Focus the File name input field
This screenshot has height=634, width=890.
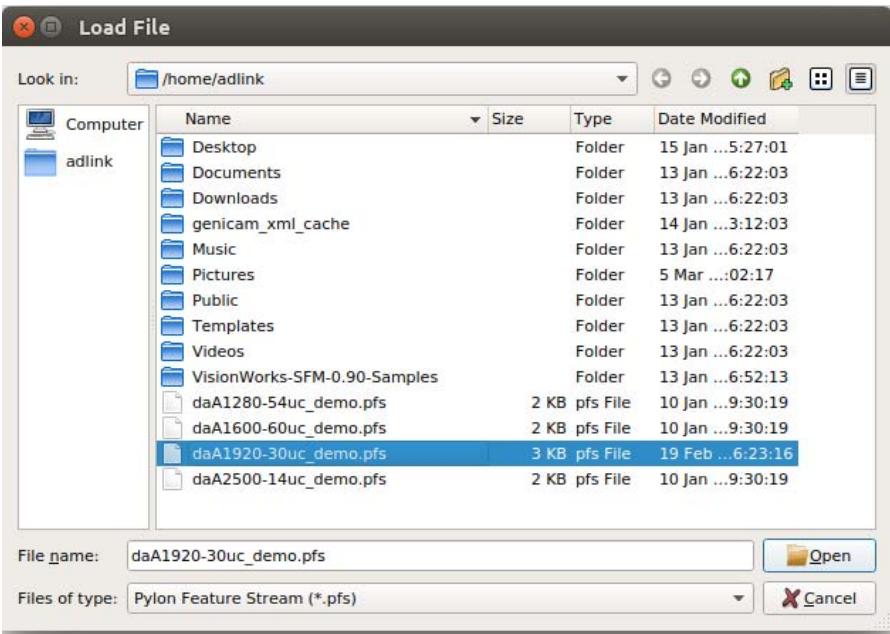[x=440, y=555]
